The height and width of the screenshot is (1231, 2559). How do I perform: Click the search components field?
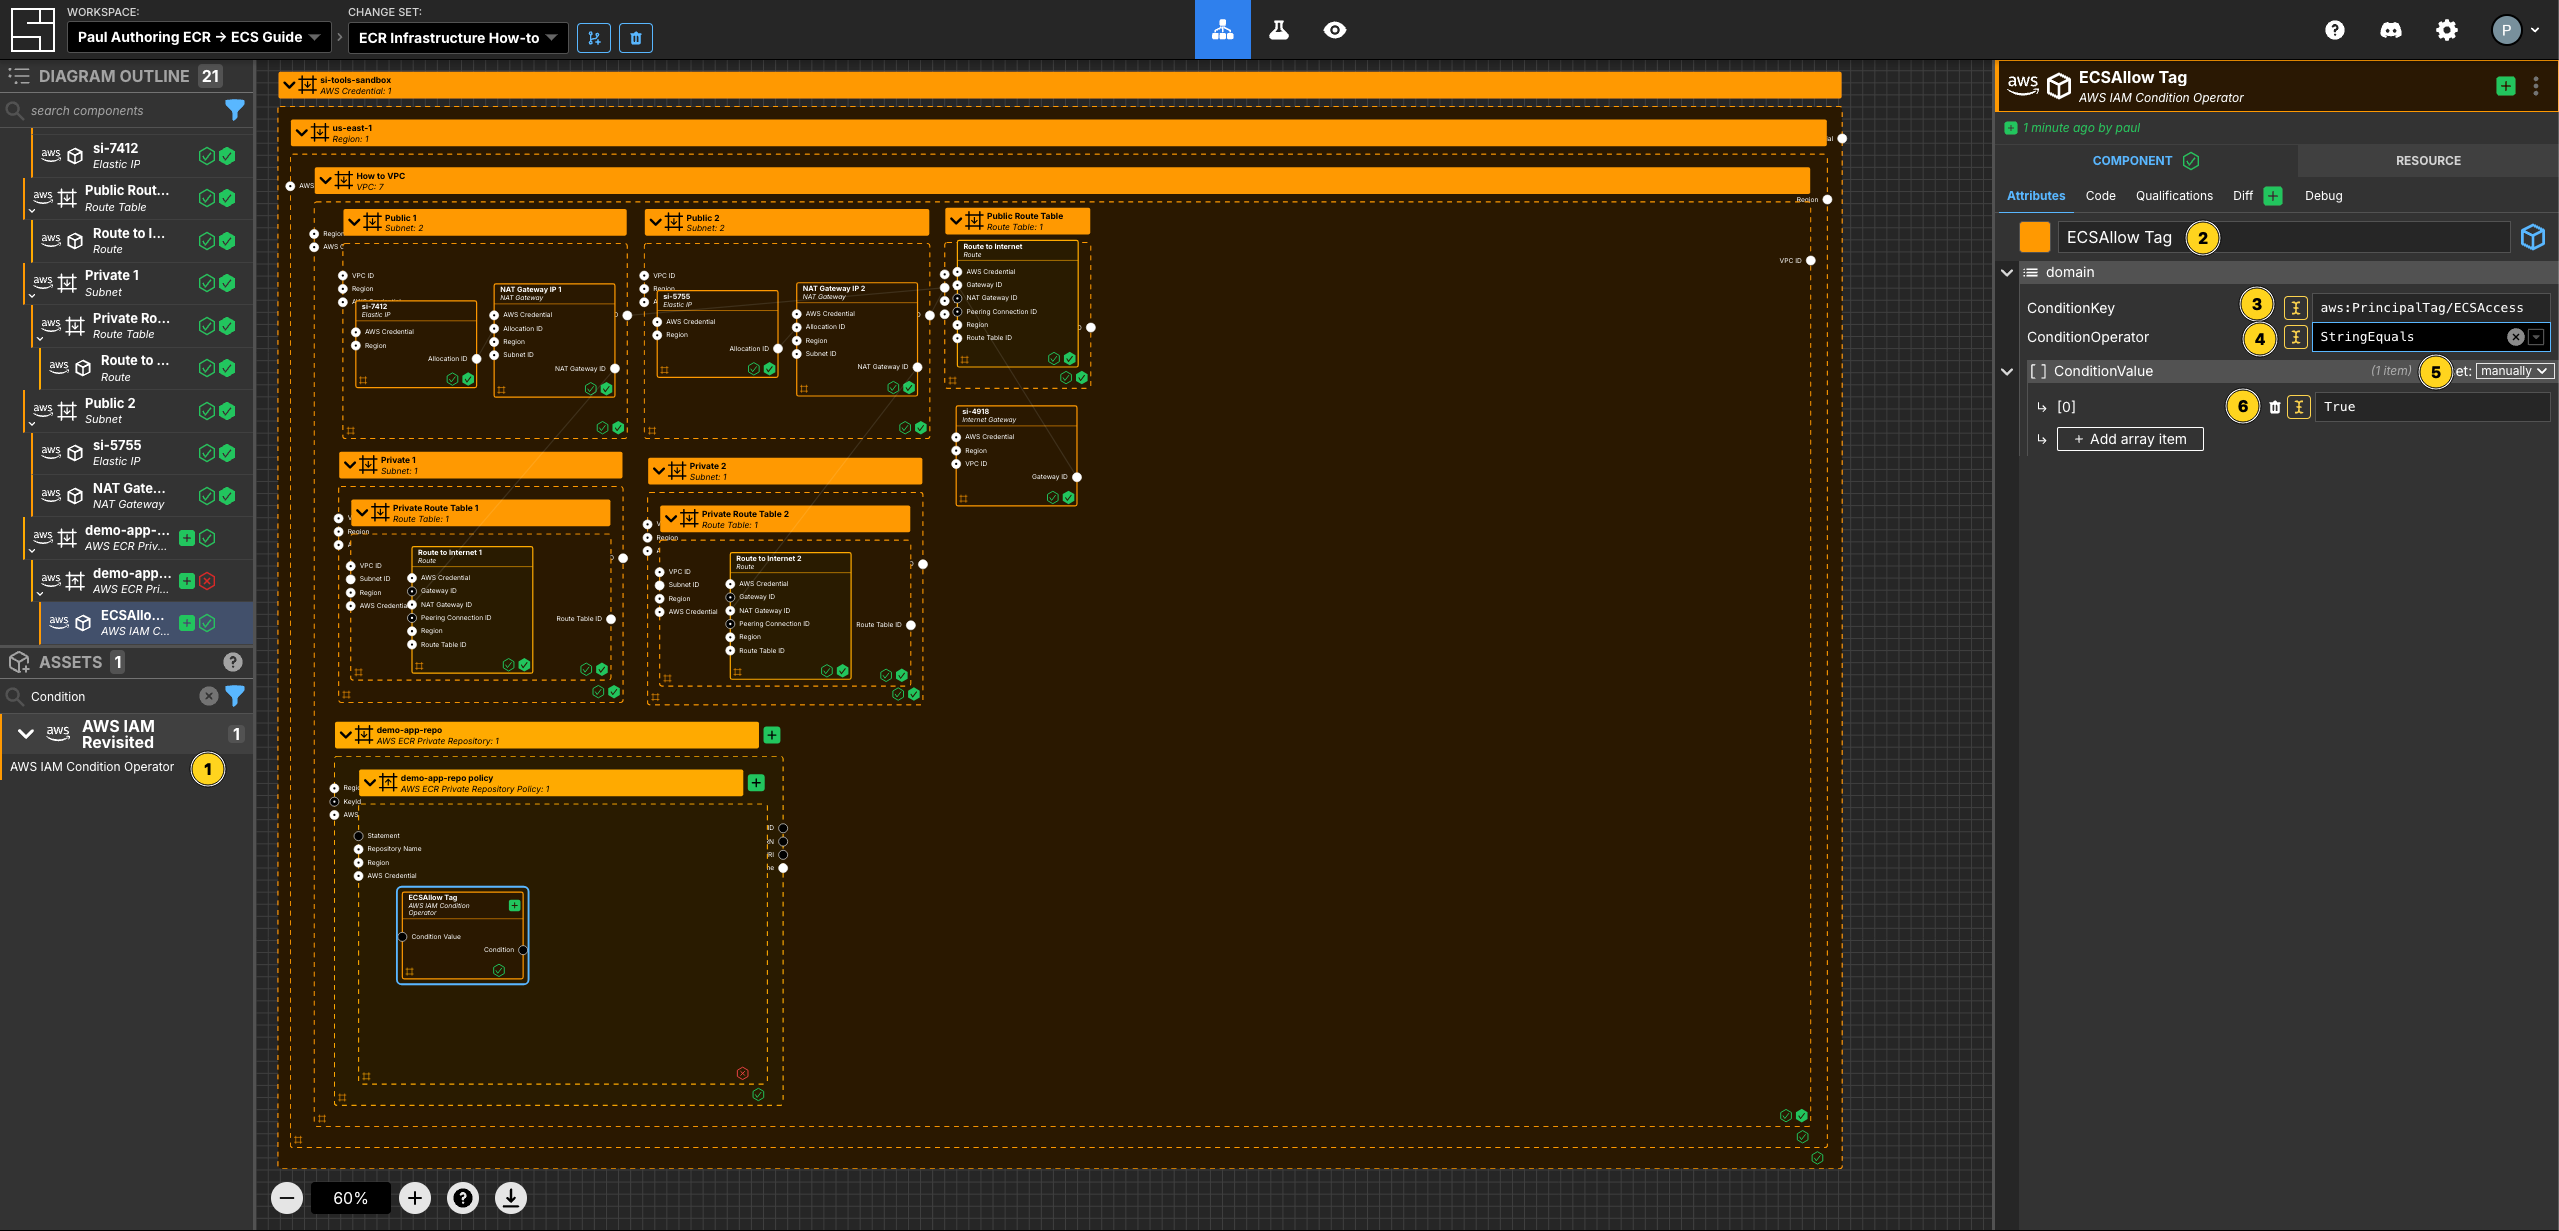[120, 110]
